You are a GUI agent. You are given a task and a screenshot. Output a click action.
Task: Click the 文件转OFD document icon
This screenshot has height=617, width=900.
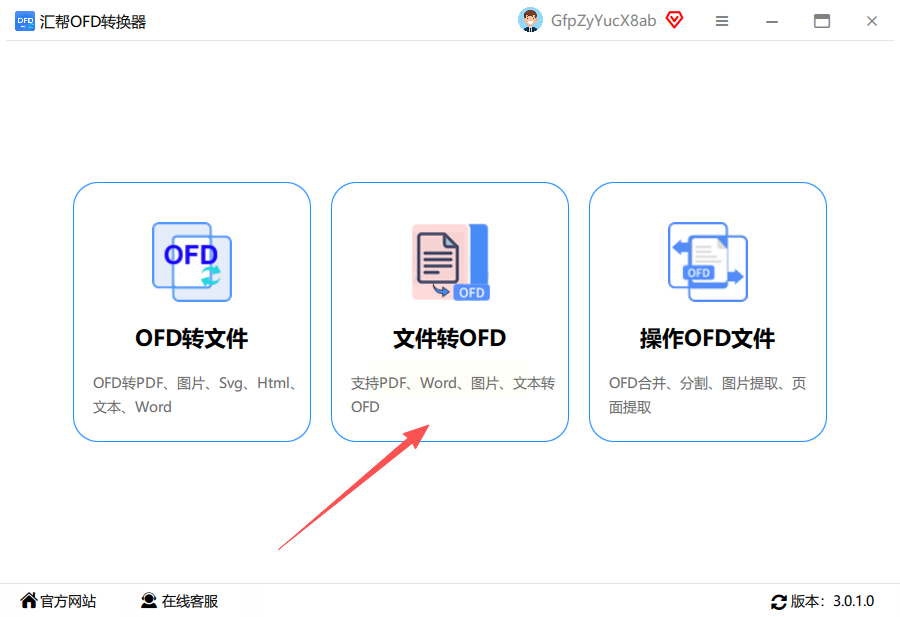[450, 262]
